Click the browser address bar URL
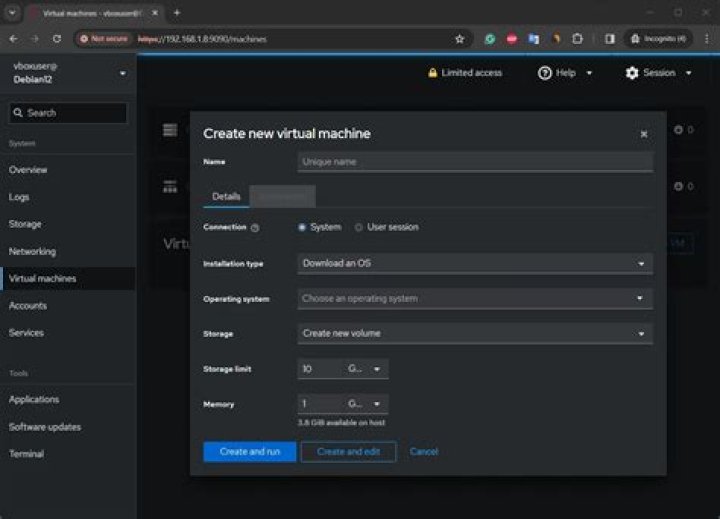Screen dimensions: 720x519 [202, 39]
